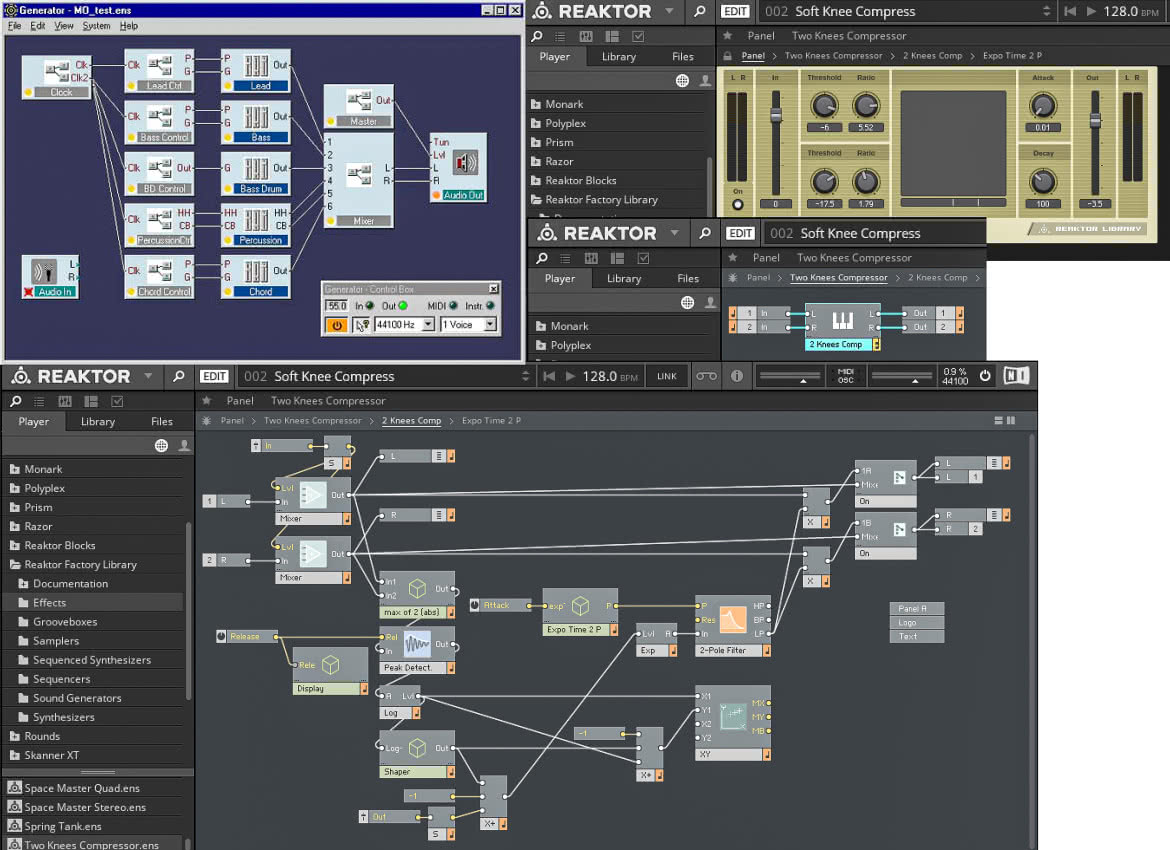Click the MIDI OSC indicator in bottom Reaktor toolbar
The image size is (1170, 850).
click(845, 375)
